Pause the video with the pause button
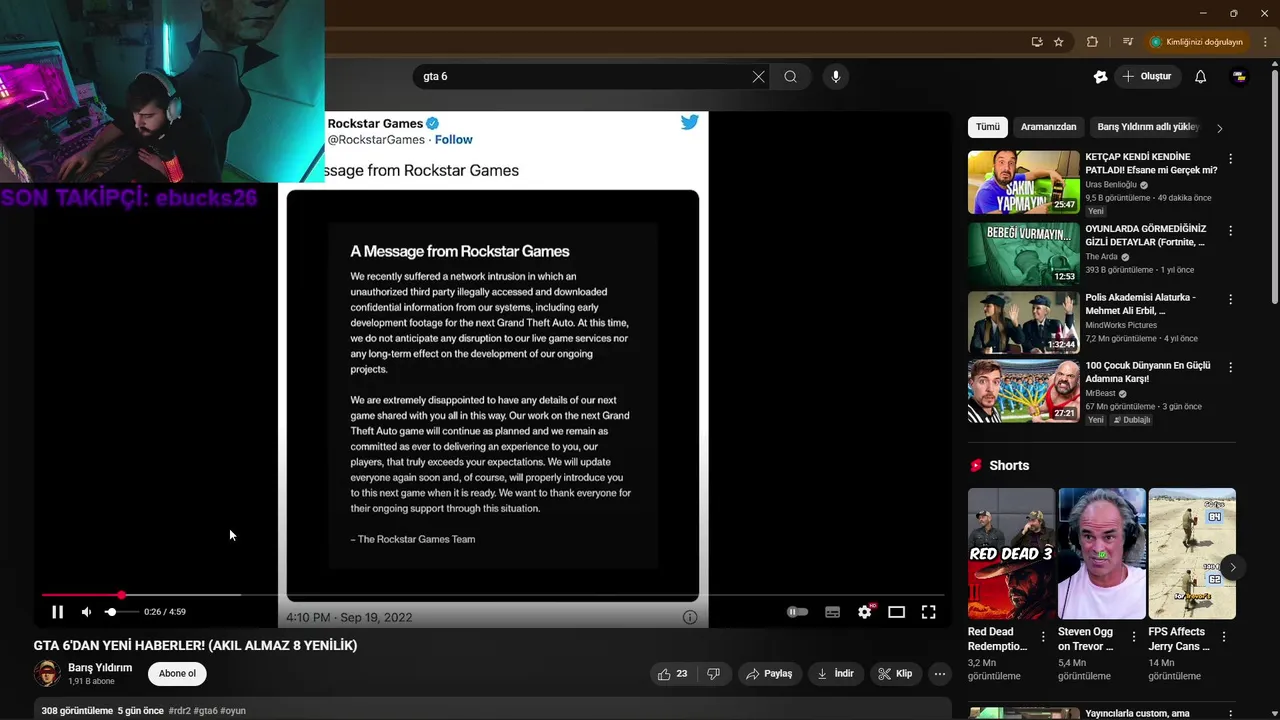Image resolution: width=1280 pixels, height=720 pixels. (x=57, y=612)
